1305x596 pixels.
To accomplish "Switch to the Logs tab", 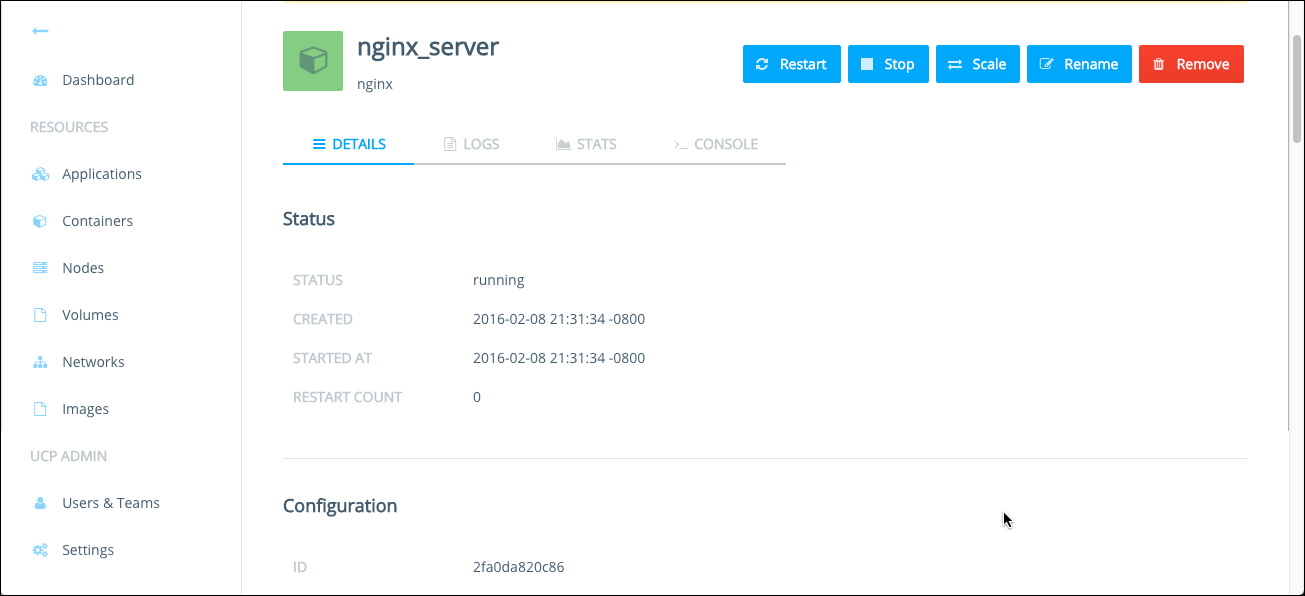I will pos(471,144).
